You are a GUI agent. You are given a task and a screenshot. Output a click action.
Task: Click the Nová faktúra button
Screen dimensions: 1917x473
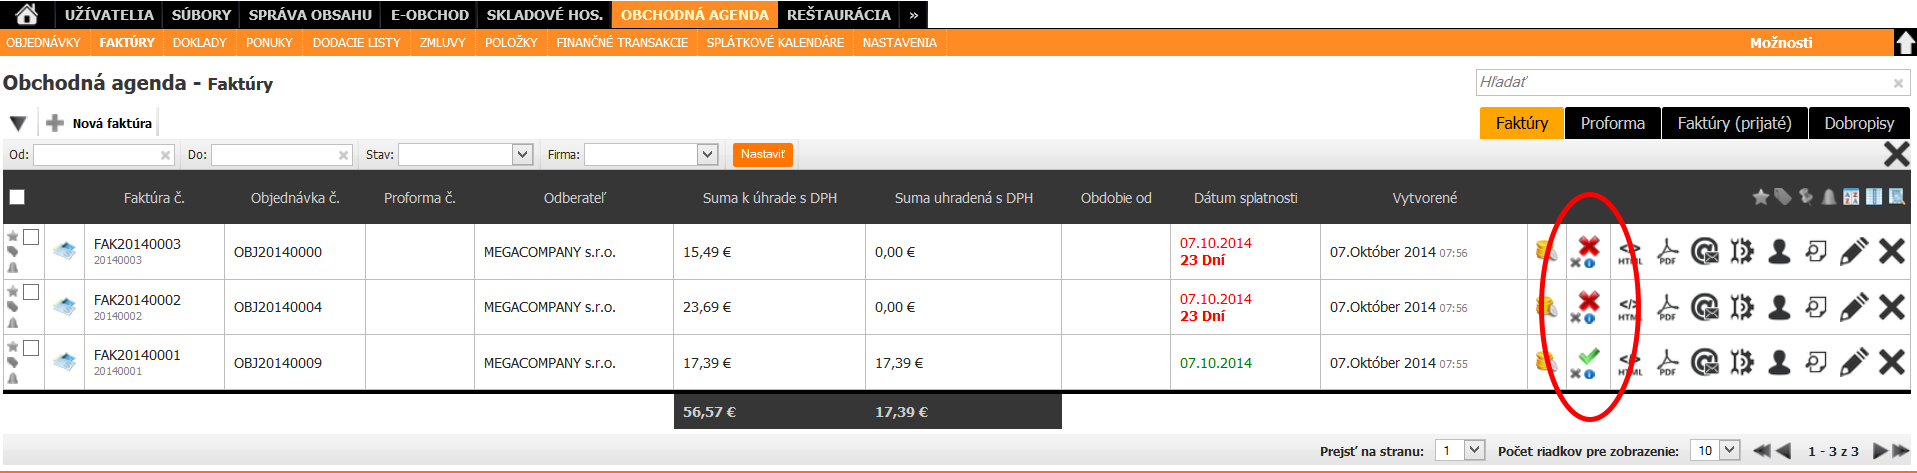click(x=100, y=123)
